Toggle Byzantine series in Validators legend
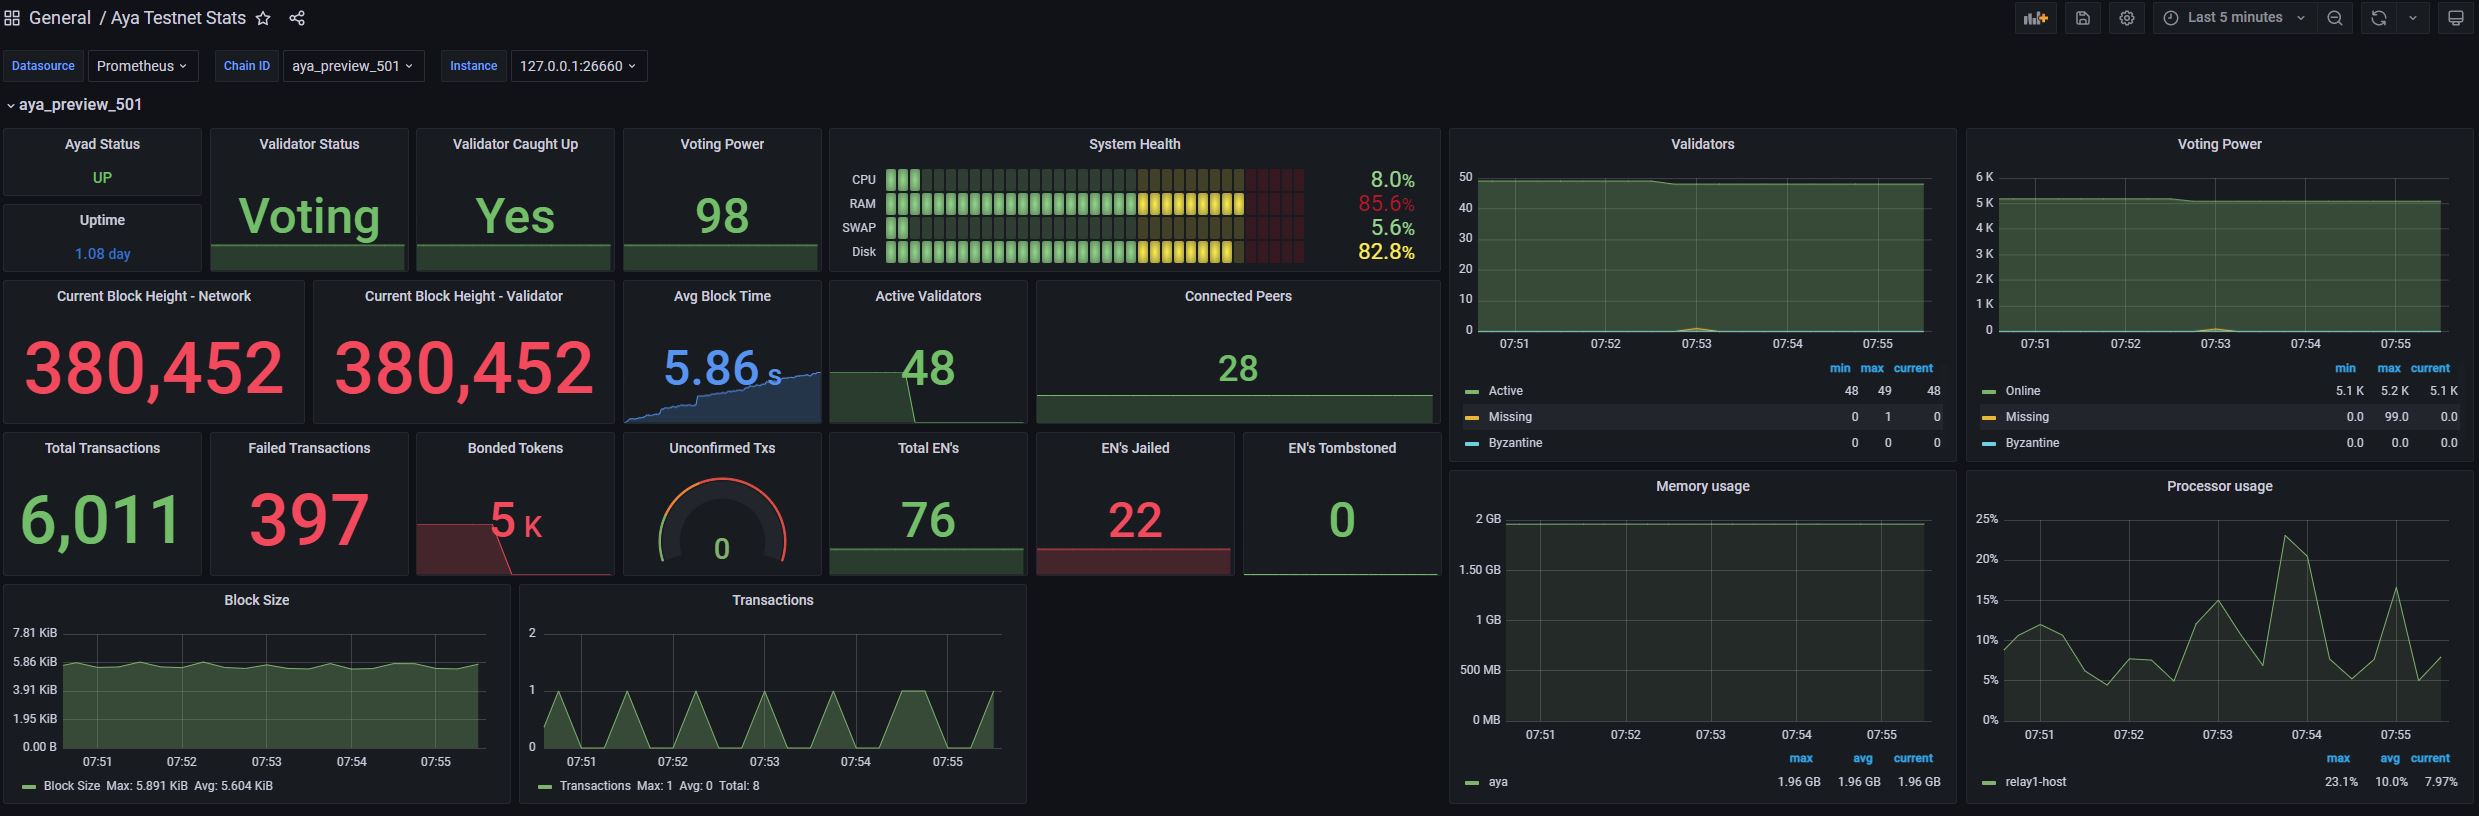The image size is (2479, 816). click(x=1514, y=443)
